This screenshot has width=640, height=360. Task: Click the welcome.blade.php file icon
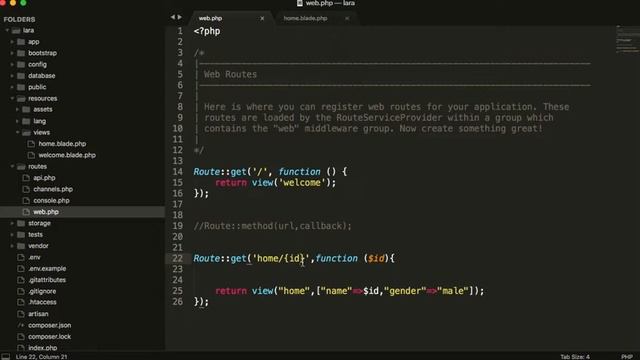(x=31, y=155)
